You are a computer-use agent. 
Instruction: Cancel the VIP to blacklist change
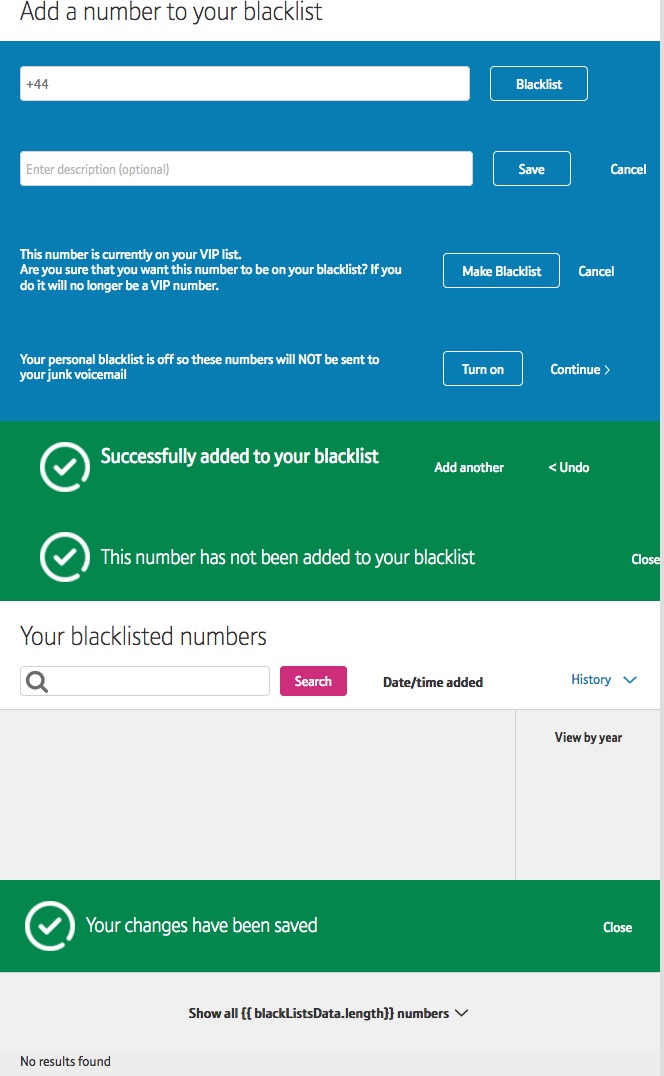tap(595, 270)
